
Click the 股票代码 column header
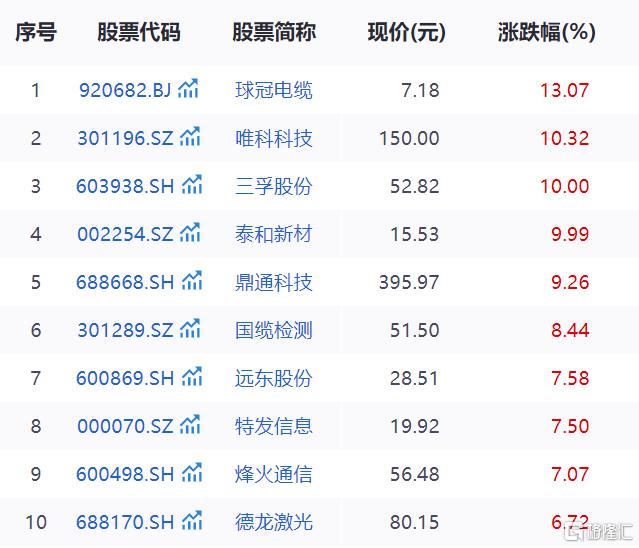[139, 32]
